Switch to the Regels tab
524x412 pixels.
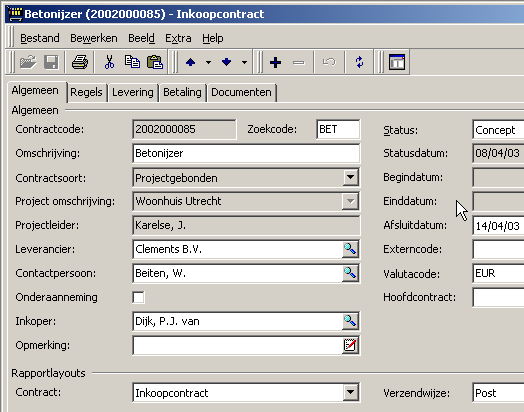(x=86, y=93)
